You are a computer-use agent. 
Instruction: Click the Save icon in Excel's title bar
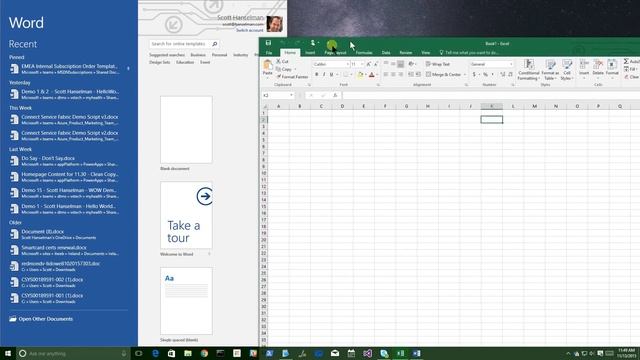[x=268, y=43]
